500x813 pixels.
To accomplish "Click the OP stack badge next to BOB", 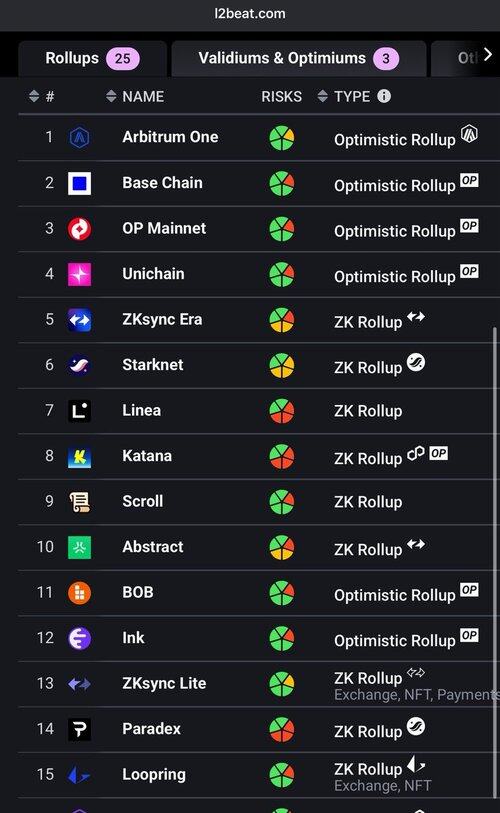I will click(469, 590).
